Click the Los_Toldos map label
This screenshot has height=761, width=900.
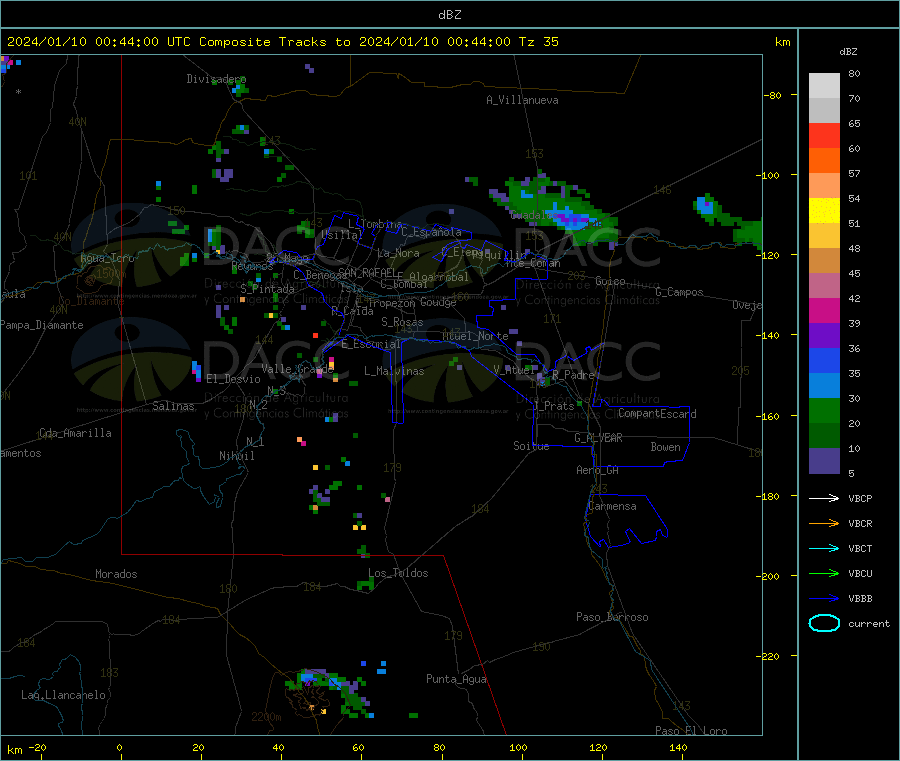pos(398,573)
